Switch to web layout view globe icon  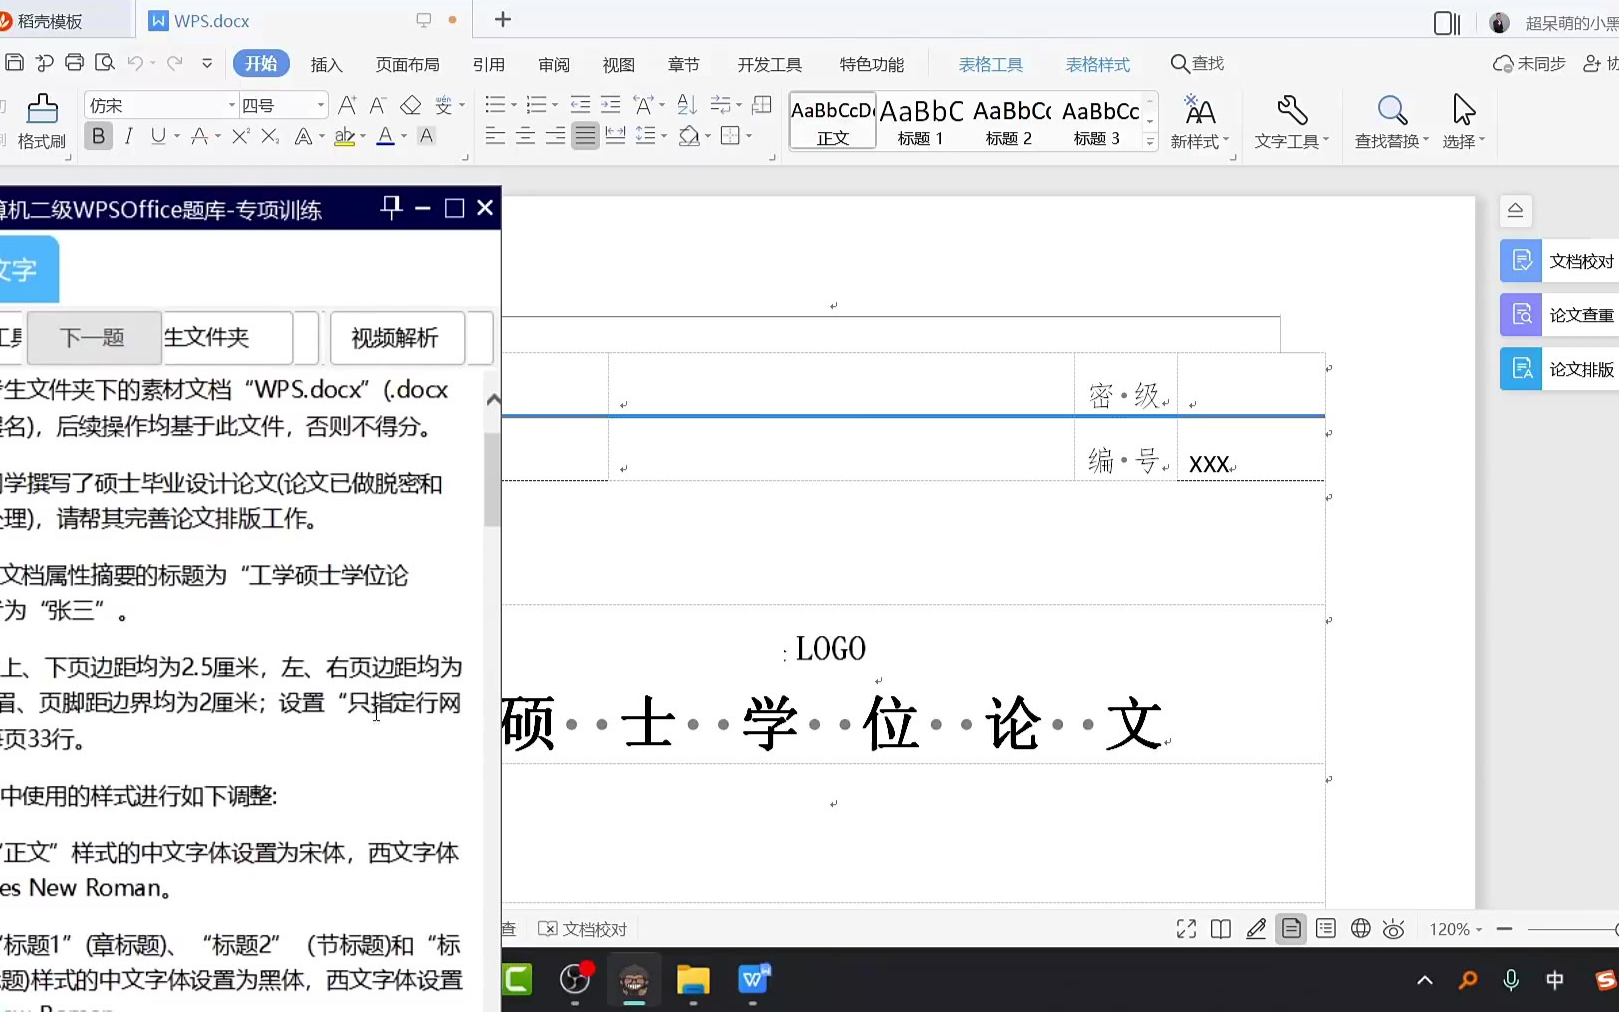pos(1360,929)
